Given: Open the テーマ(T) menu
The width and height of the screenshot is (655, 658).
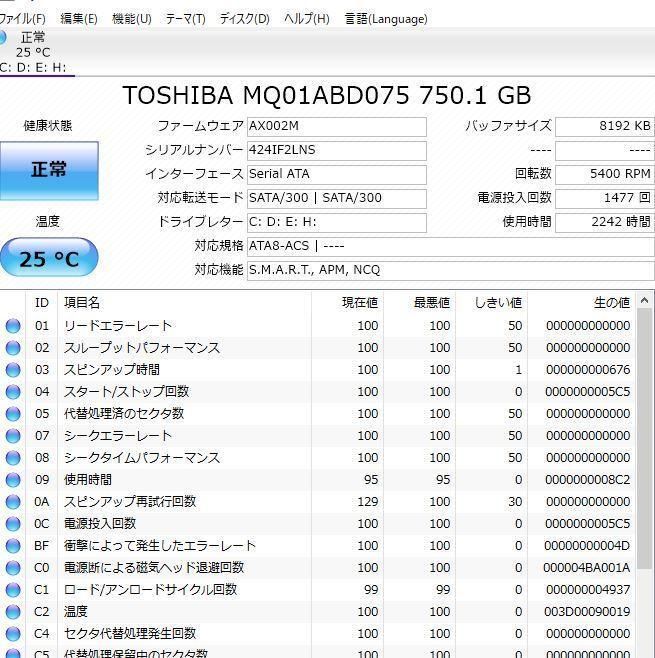Looking at the screenshot, I should coord(185,18).
